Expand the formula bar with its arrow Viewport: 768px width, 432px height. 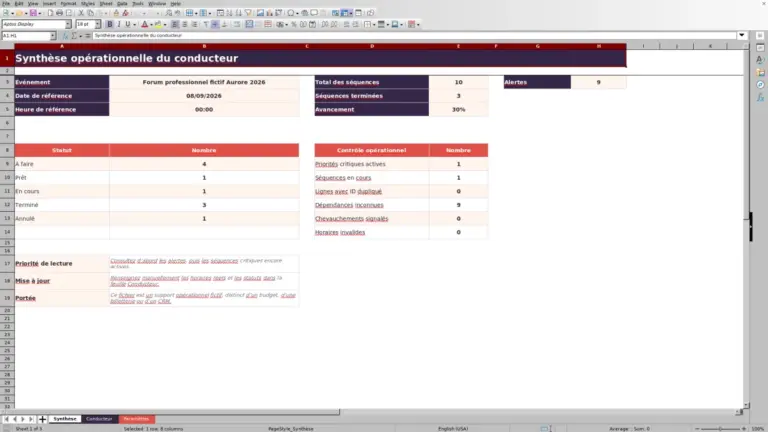click(x=742, y=35)
